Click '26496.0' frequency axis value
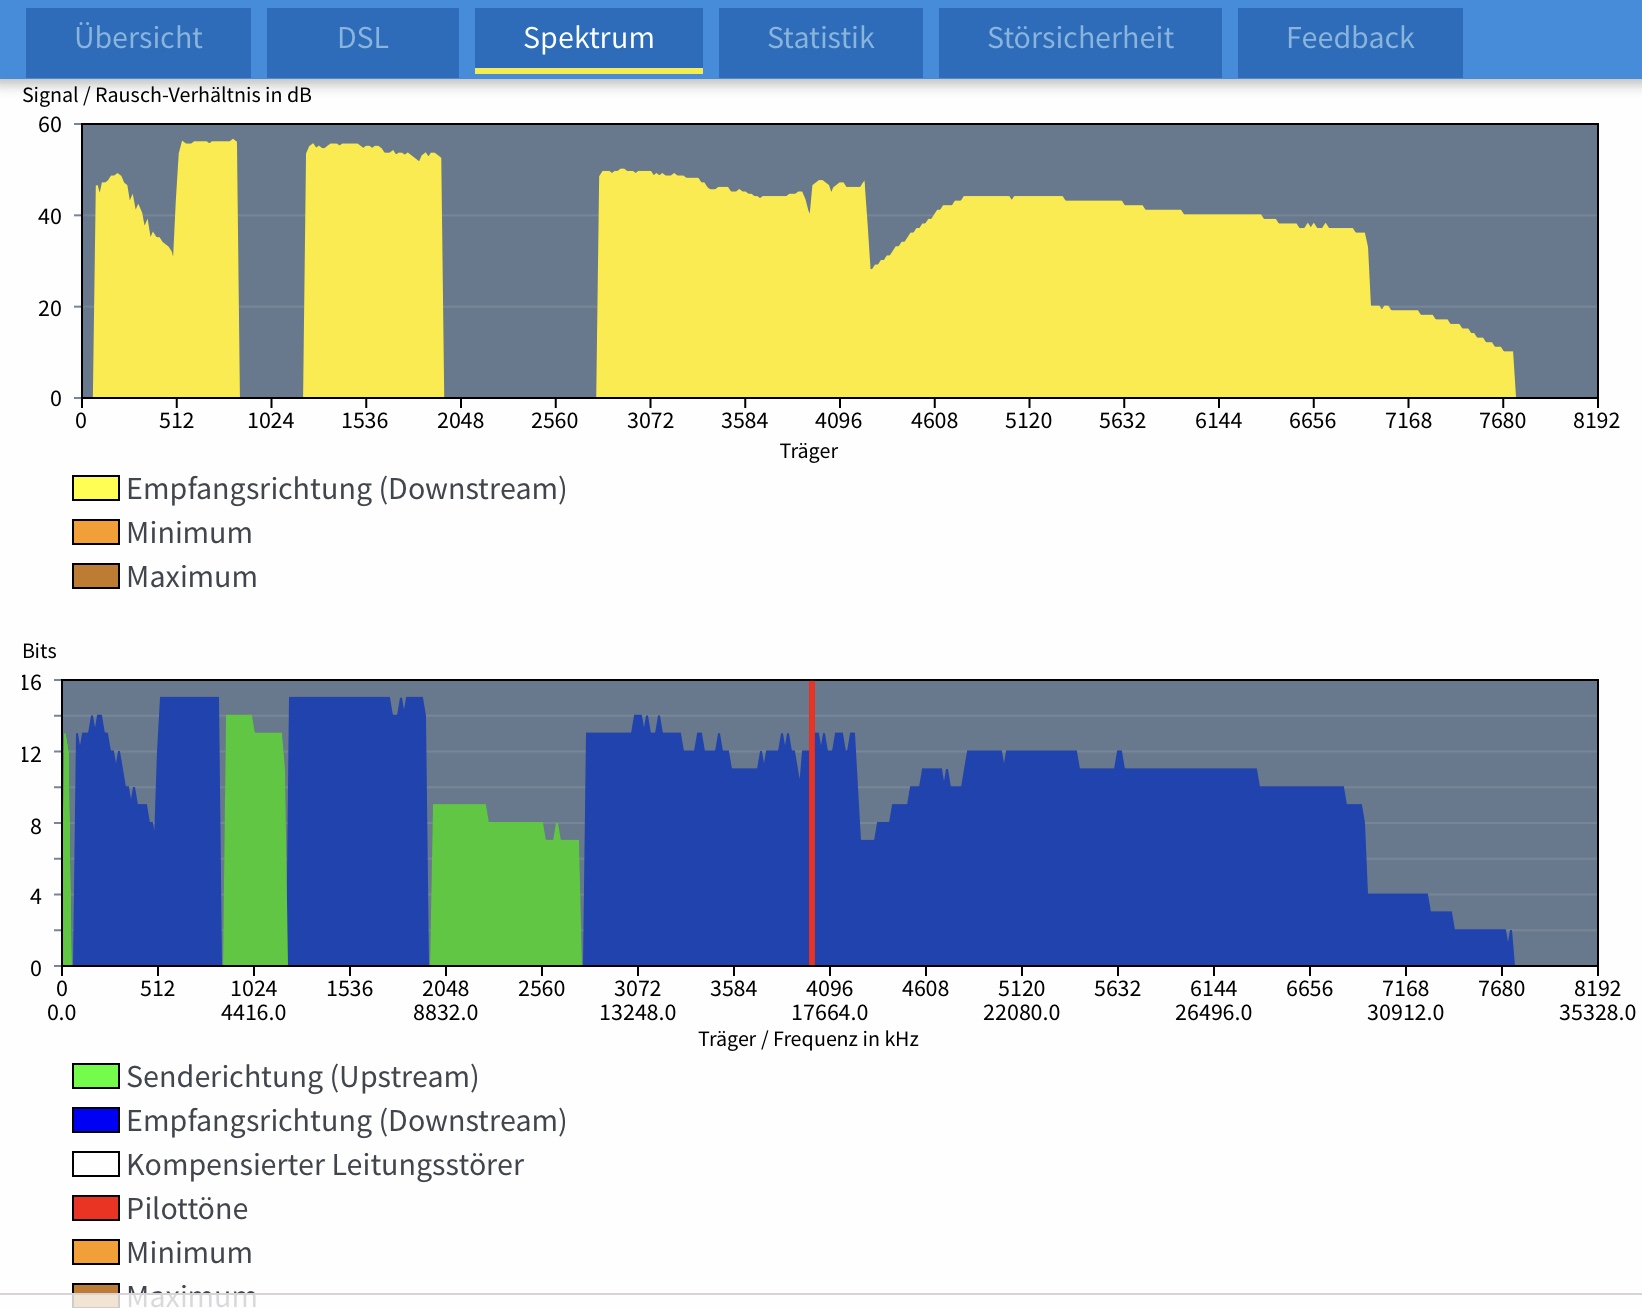Viewport: 1642px width, 1308px height. coord(1214,1013)
